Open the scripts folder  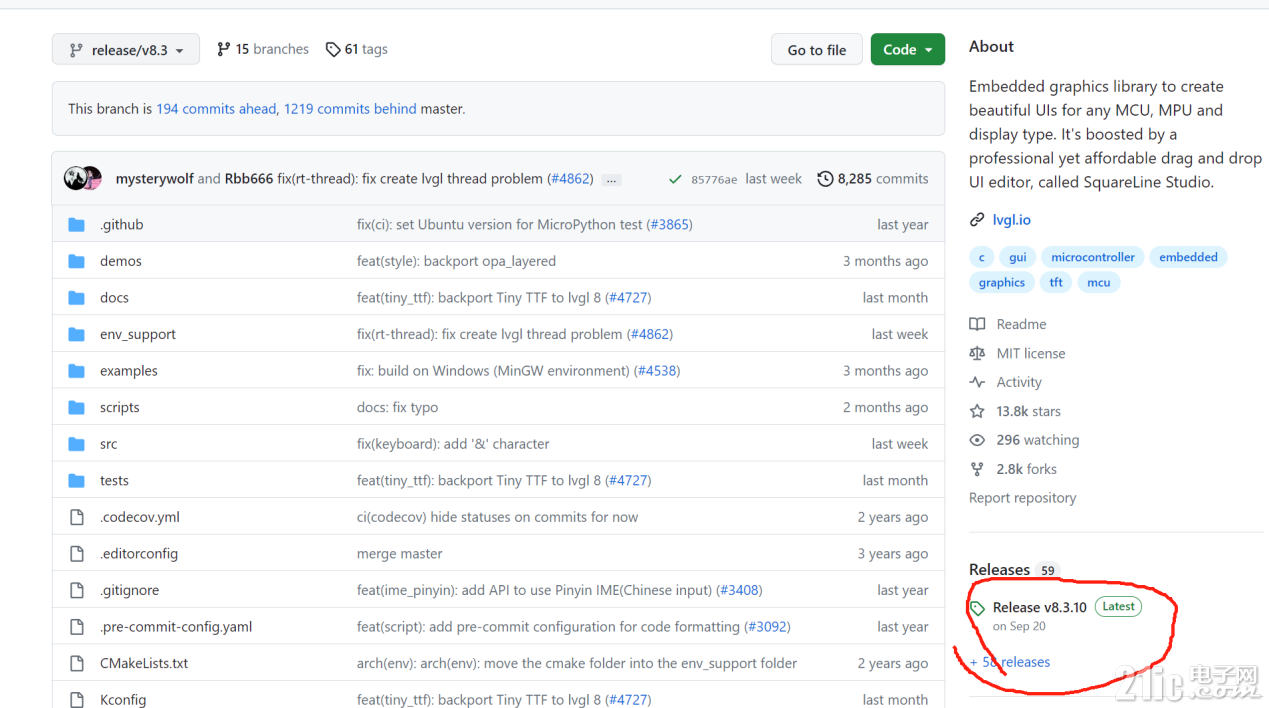tap(120, 407)
